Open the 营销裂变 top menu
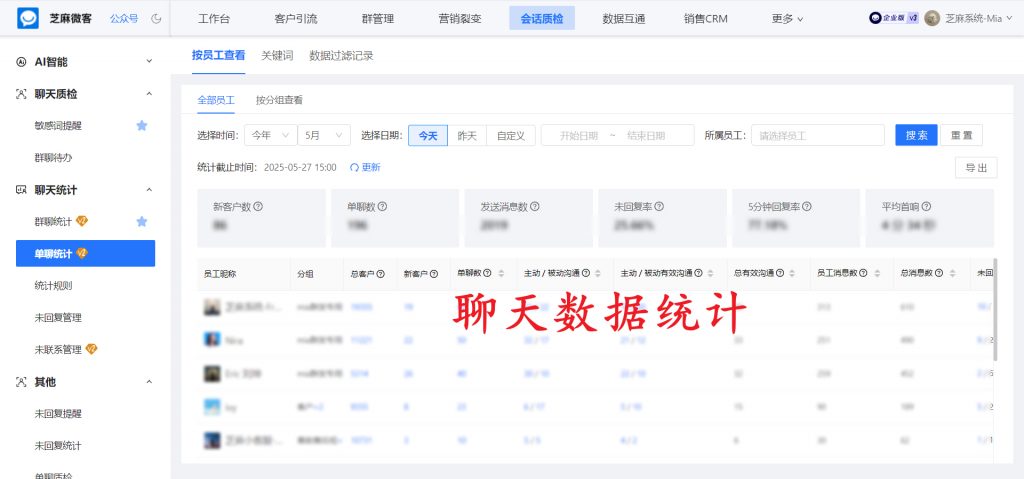Image resolution: width=1024 pixels, height=479 pixels. coord(460,19)
